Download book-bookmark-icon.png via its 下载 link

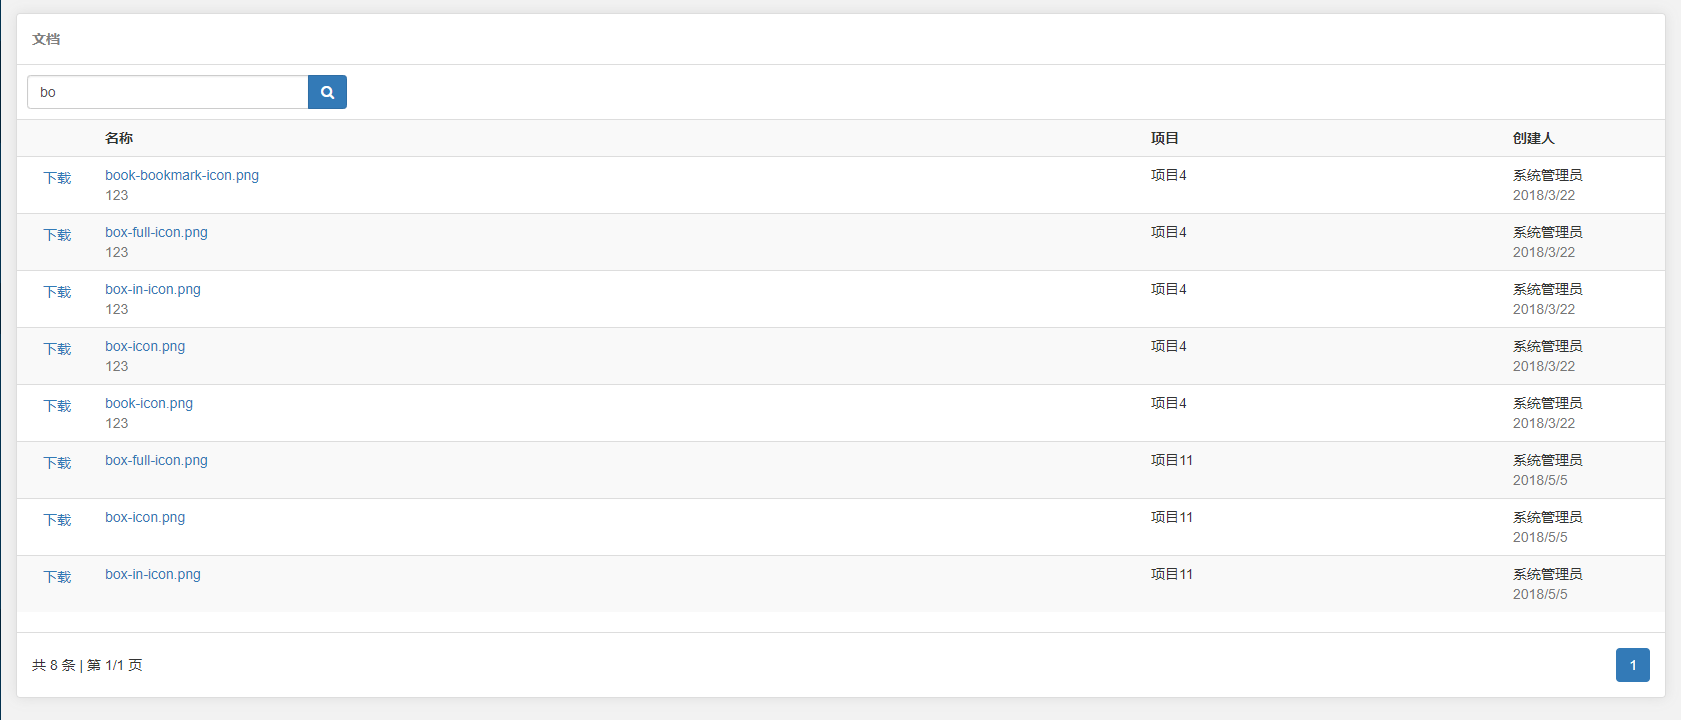(x=57, y=178)
